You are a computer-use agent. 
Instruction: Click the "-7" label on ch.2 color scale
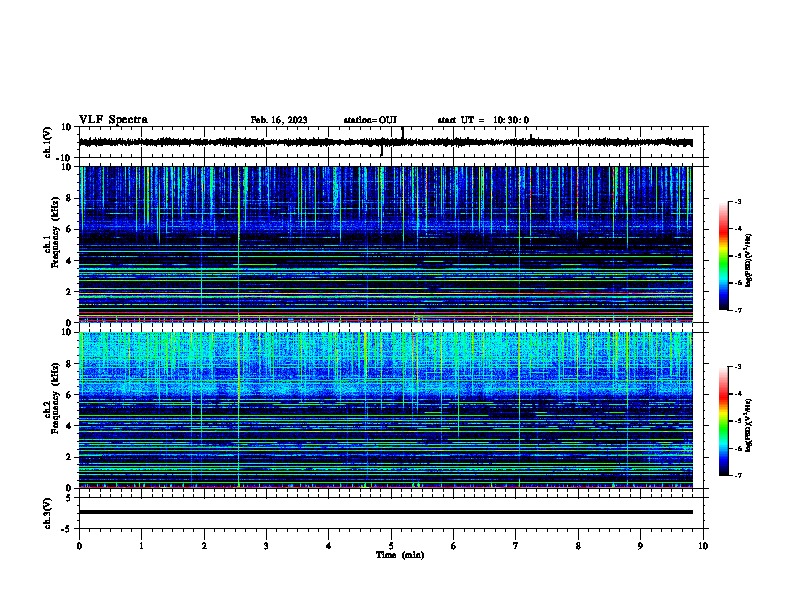(737, 476)
